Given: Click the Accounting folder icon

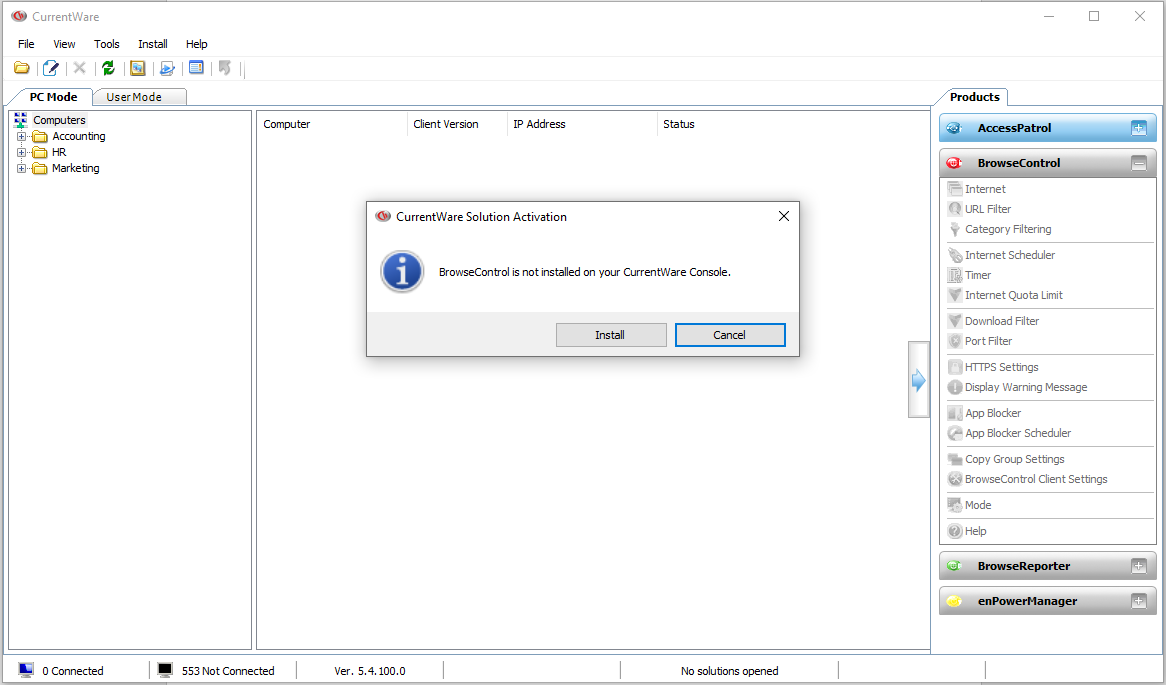Looking at the screenshot, I should 40,136.
